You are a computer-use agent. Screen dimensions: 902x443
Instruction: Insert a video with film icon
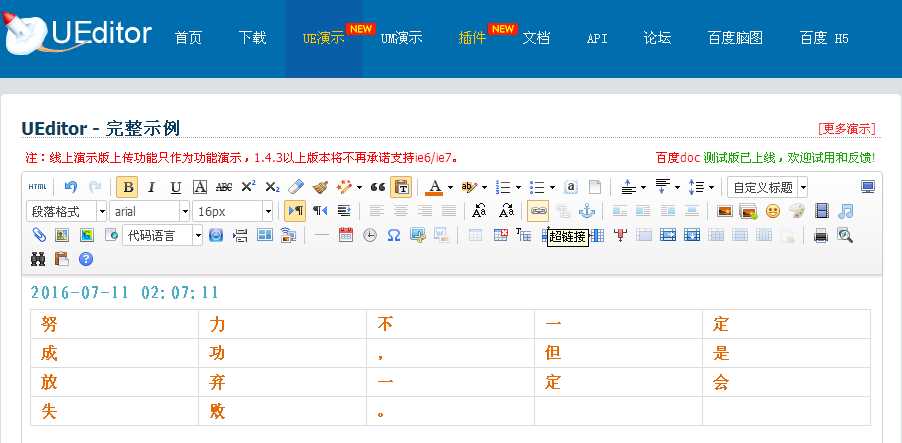tap(822, 211)
